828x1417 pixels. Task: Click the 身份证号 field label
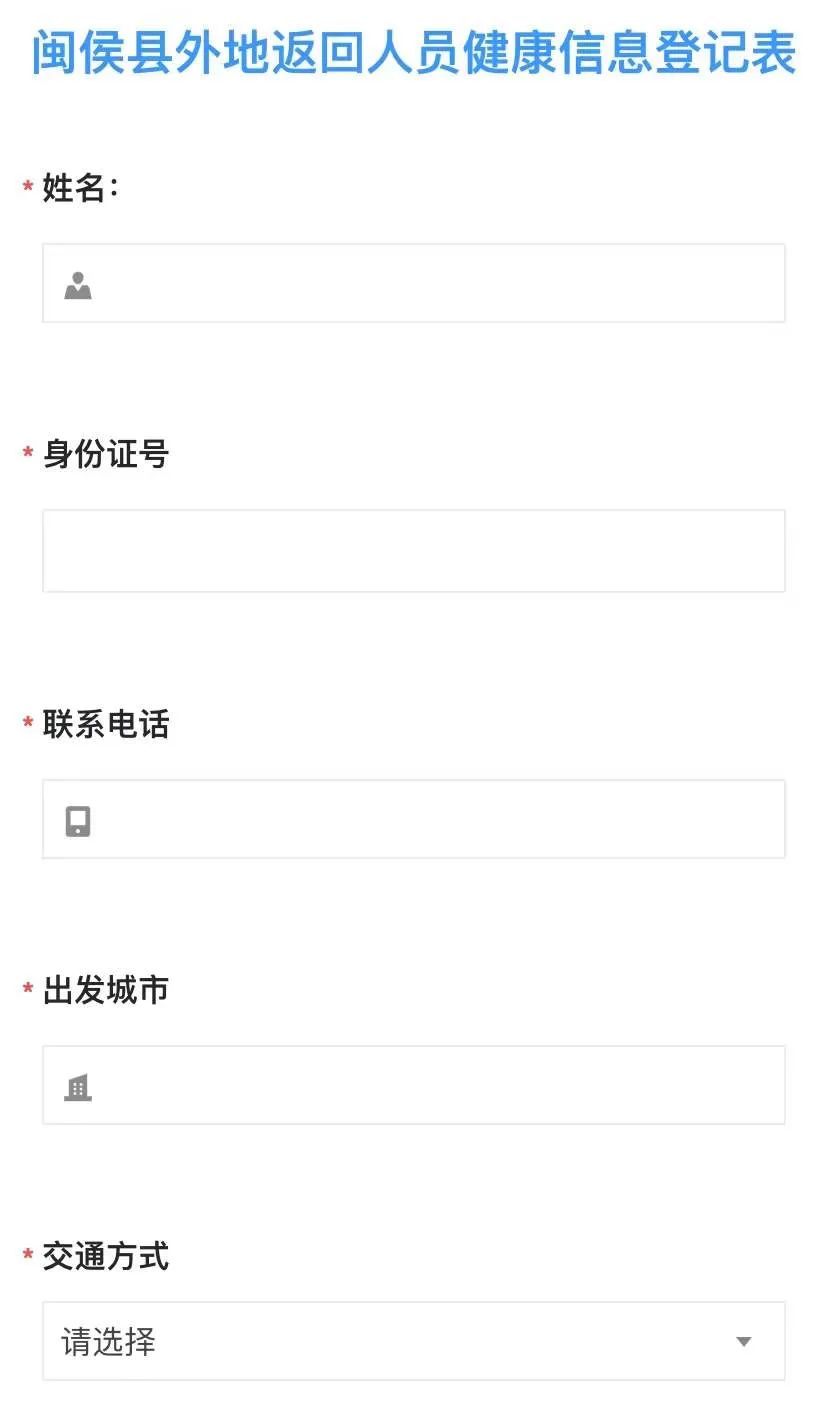tap(106, 455)
